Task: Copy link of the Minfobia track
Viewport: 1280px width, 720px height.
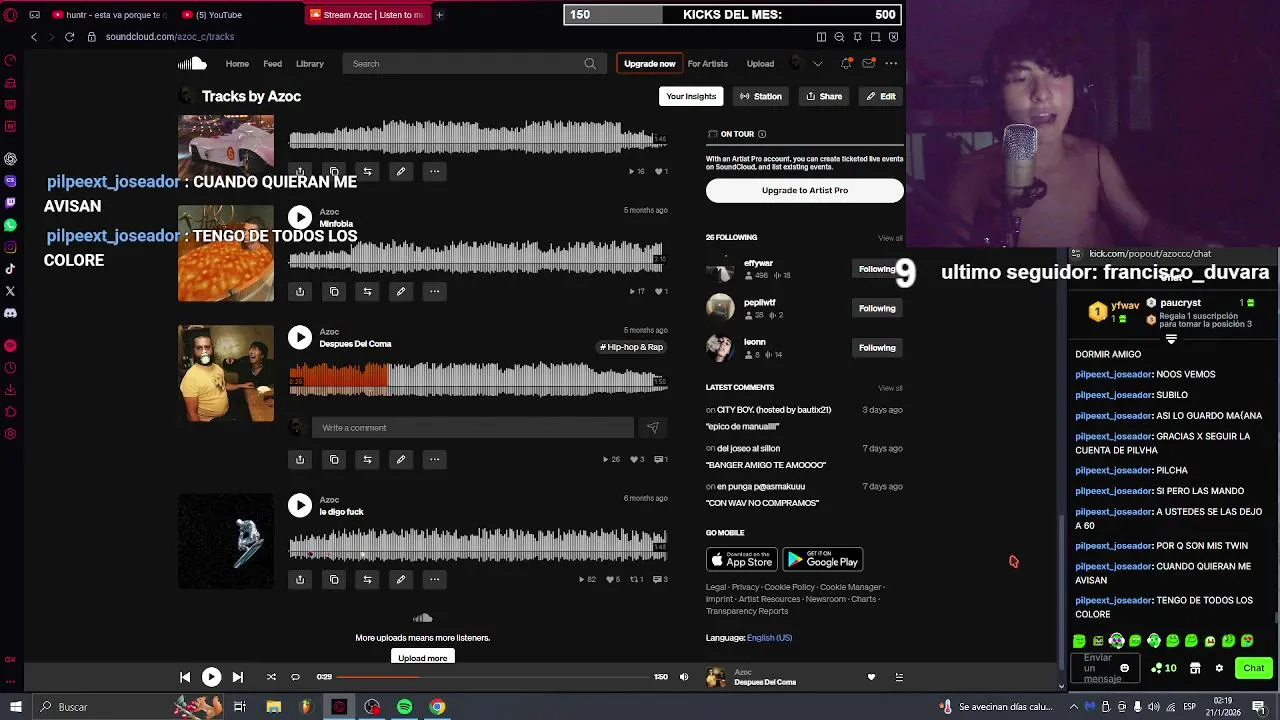Action: coord(334,291)
